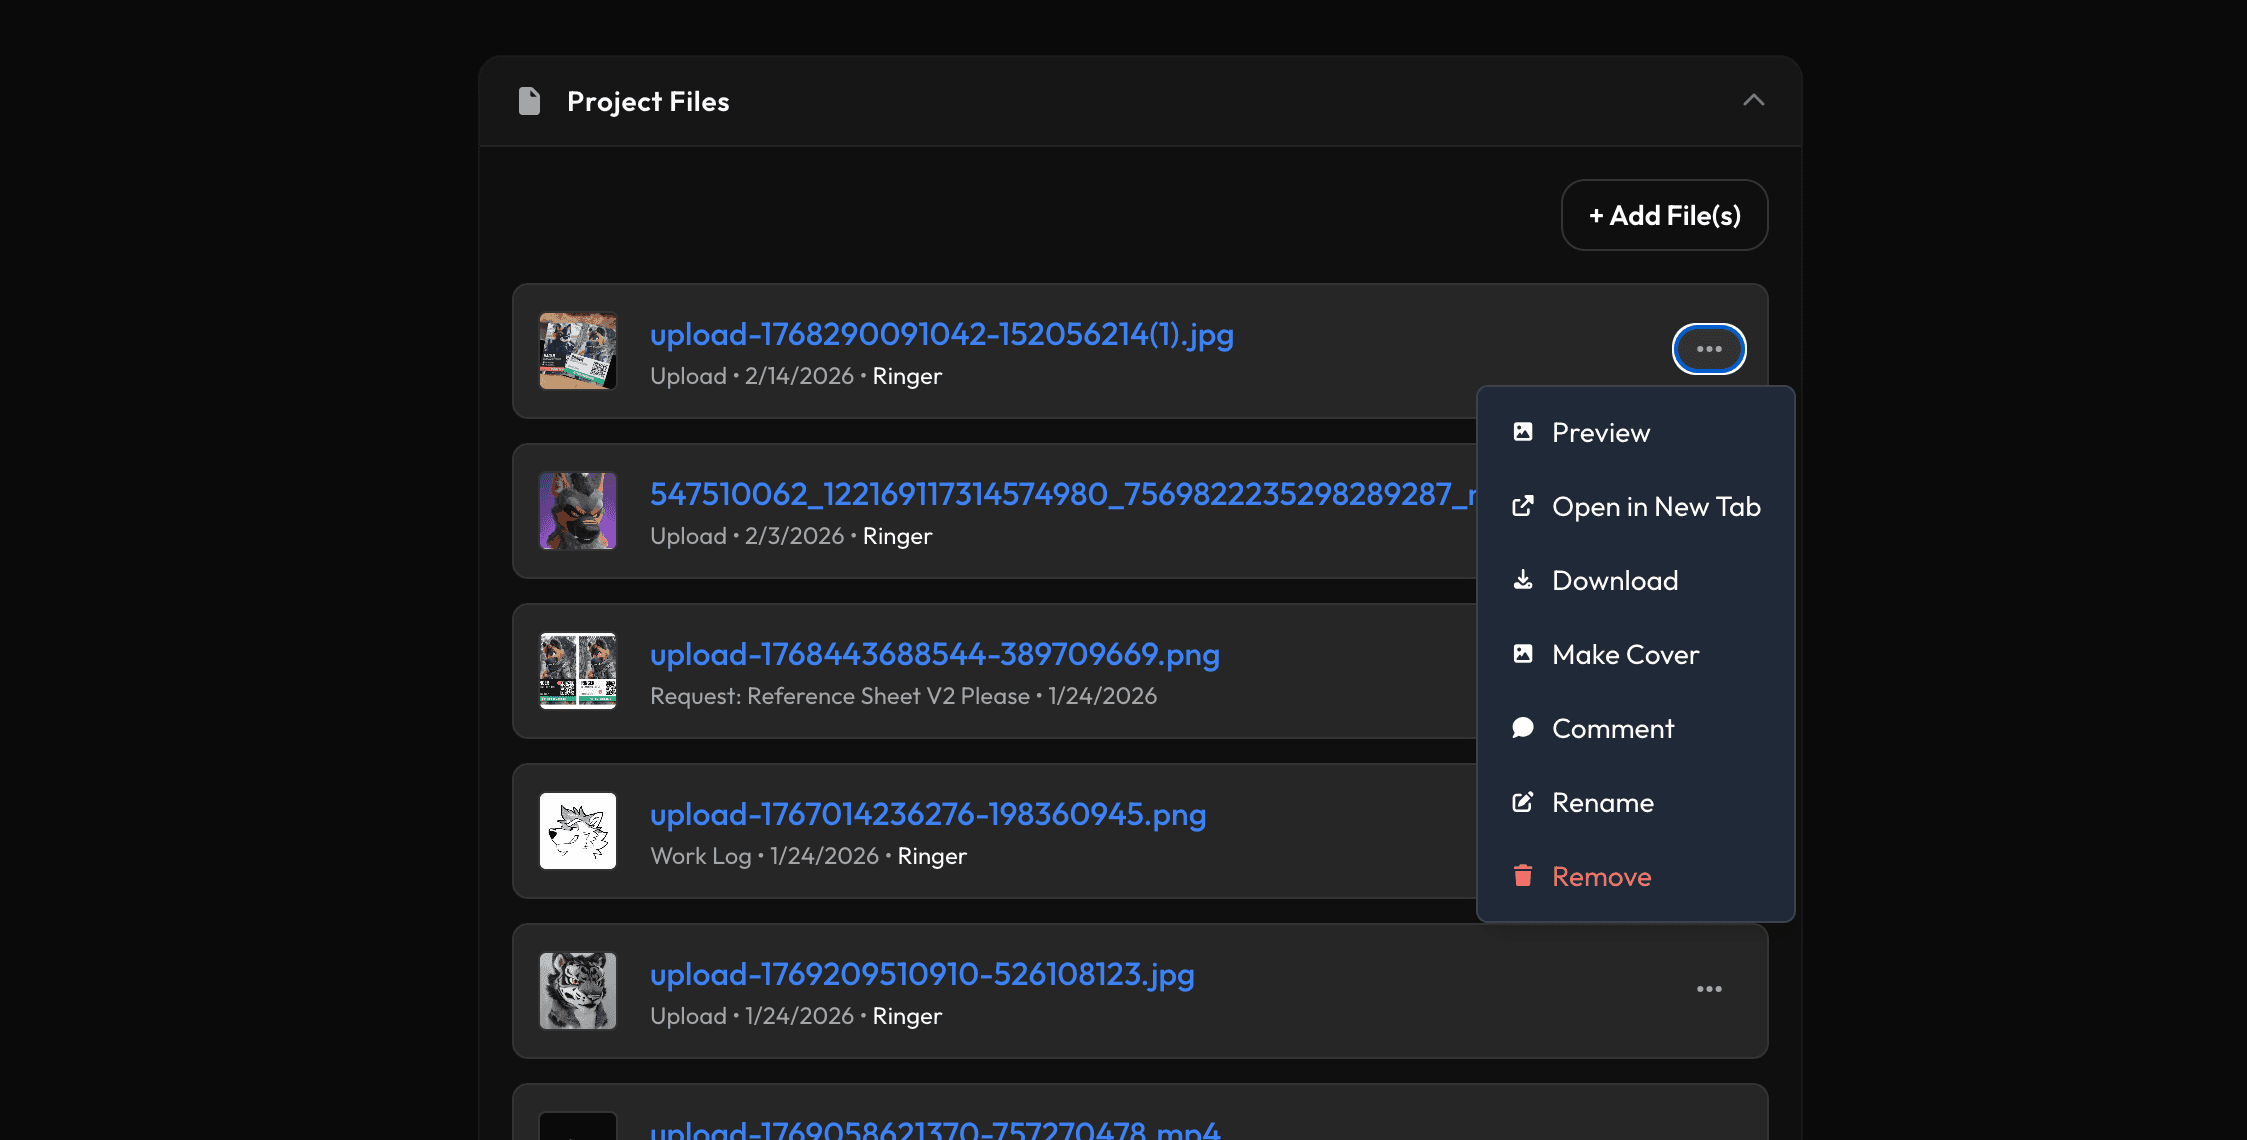The width and height of the screenshot is (2247, 1140).
Task: Open upload-1768290091042-152056214(1).jpg link
Action: (x=941, y=334)
